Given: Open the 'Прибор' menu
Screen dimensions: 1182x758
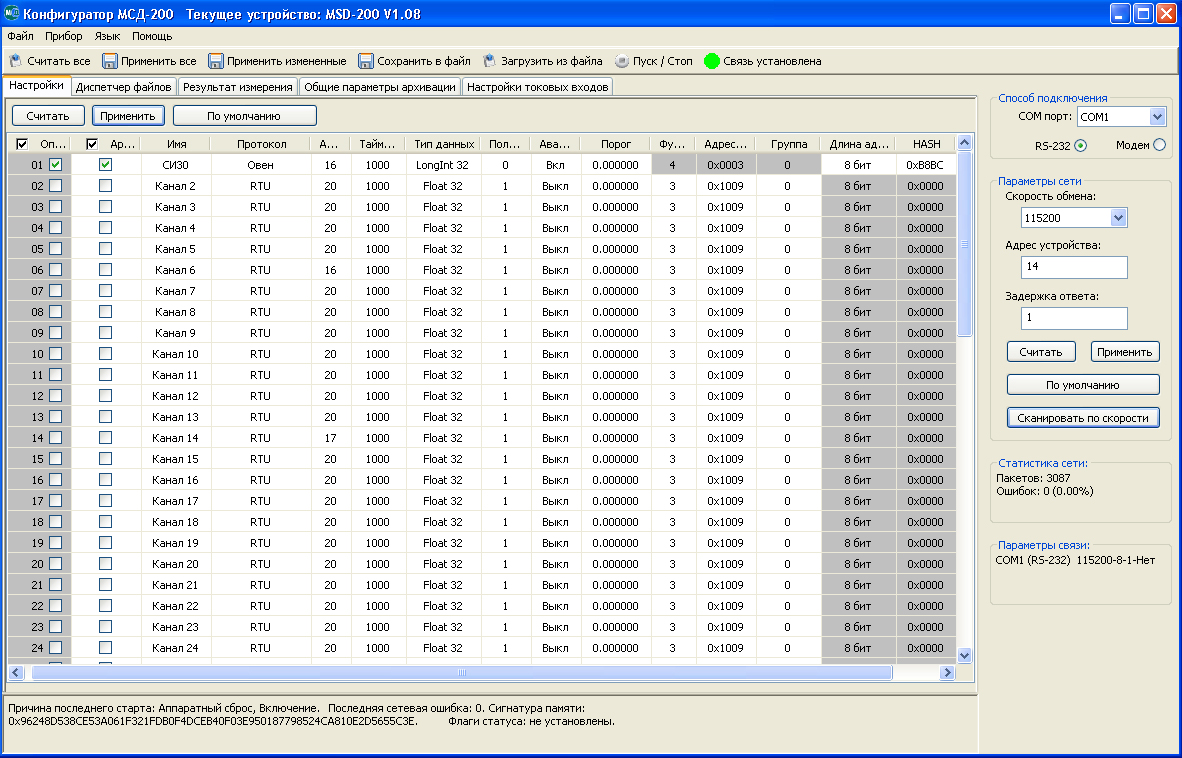Looking at the screenshot, I should (64, 36).
